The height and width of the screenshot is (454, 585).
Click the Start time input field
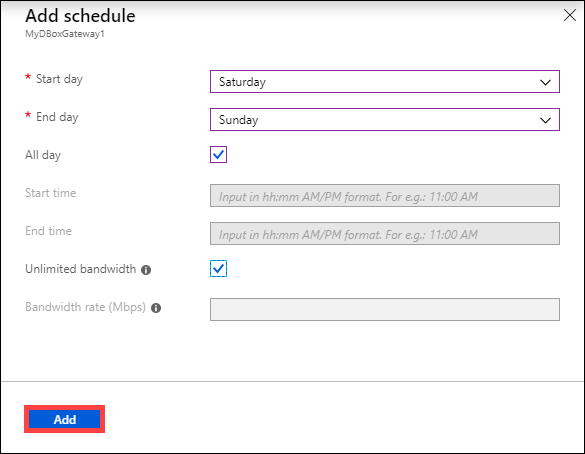385,195
